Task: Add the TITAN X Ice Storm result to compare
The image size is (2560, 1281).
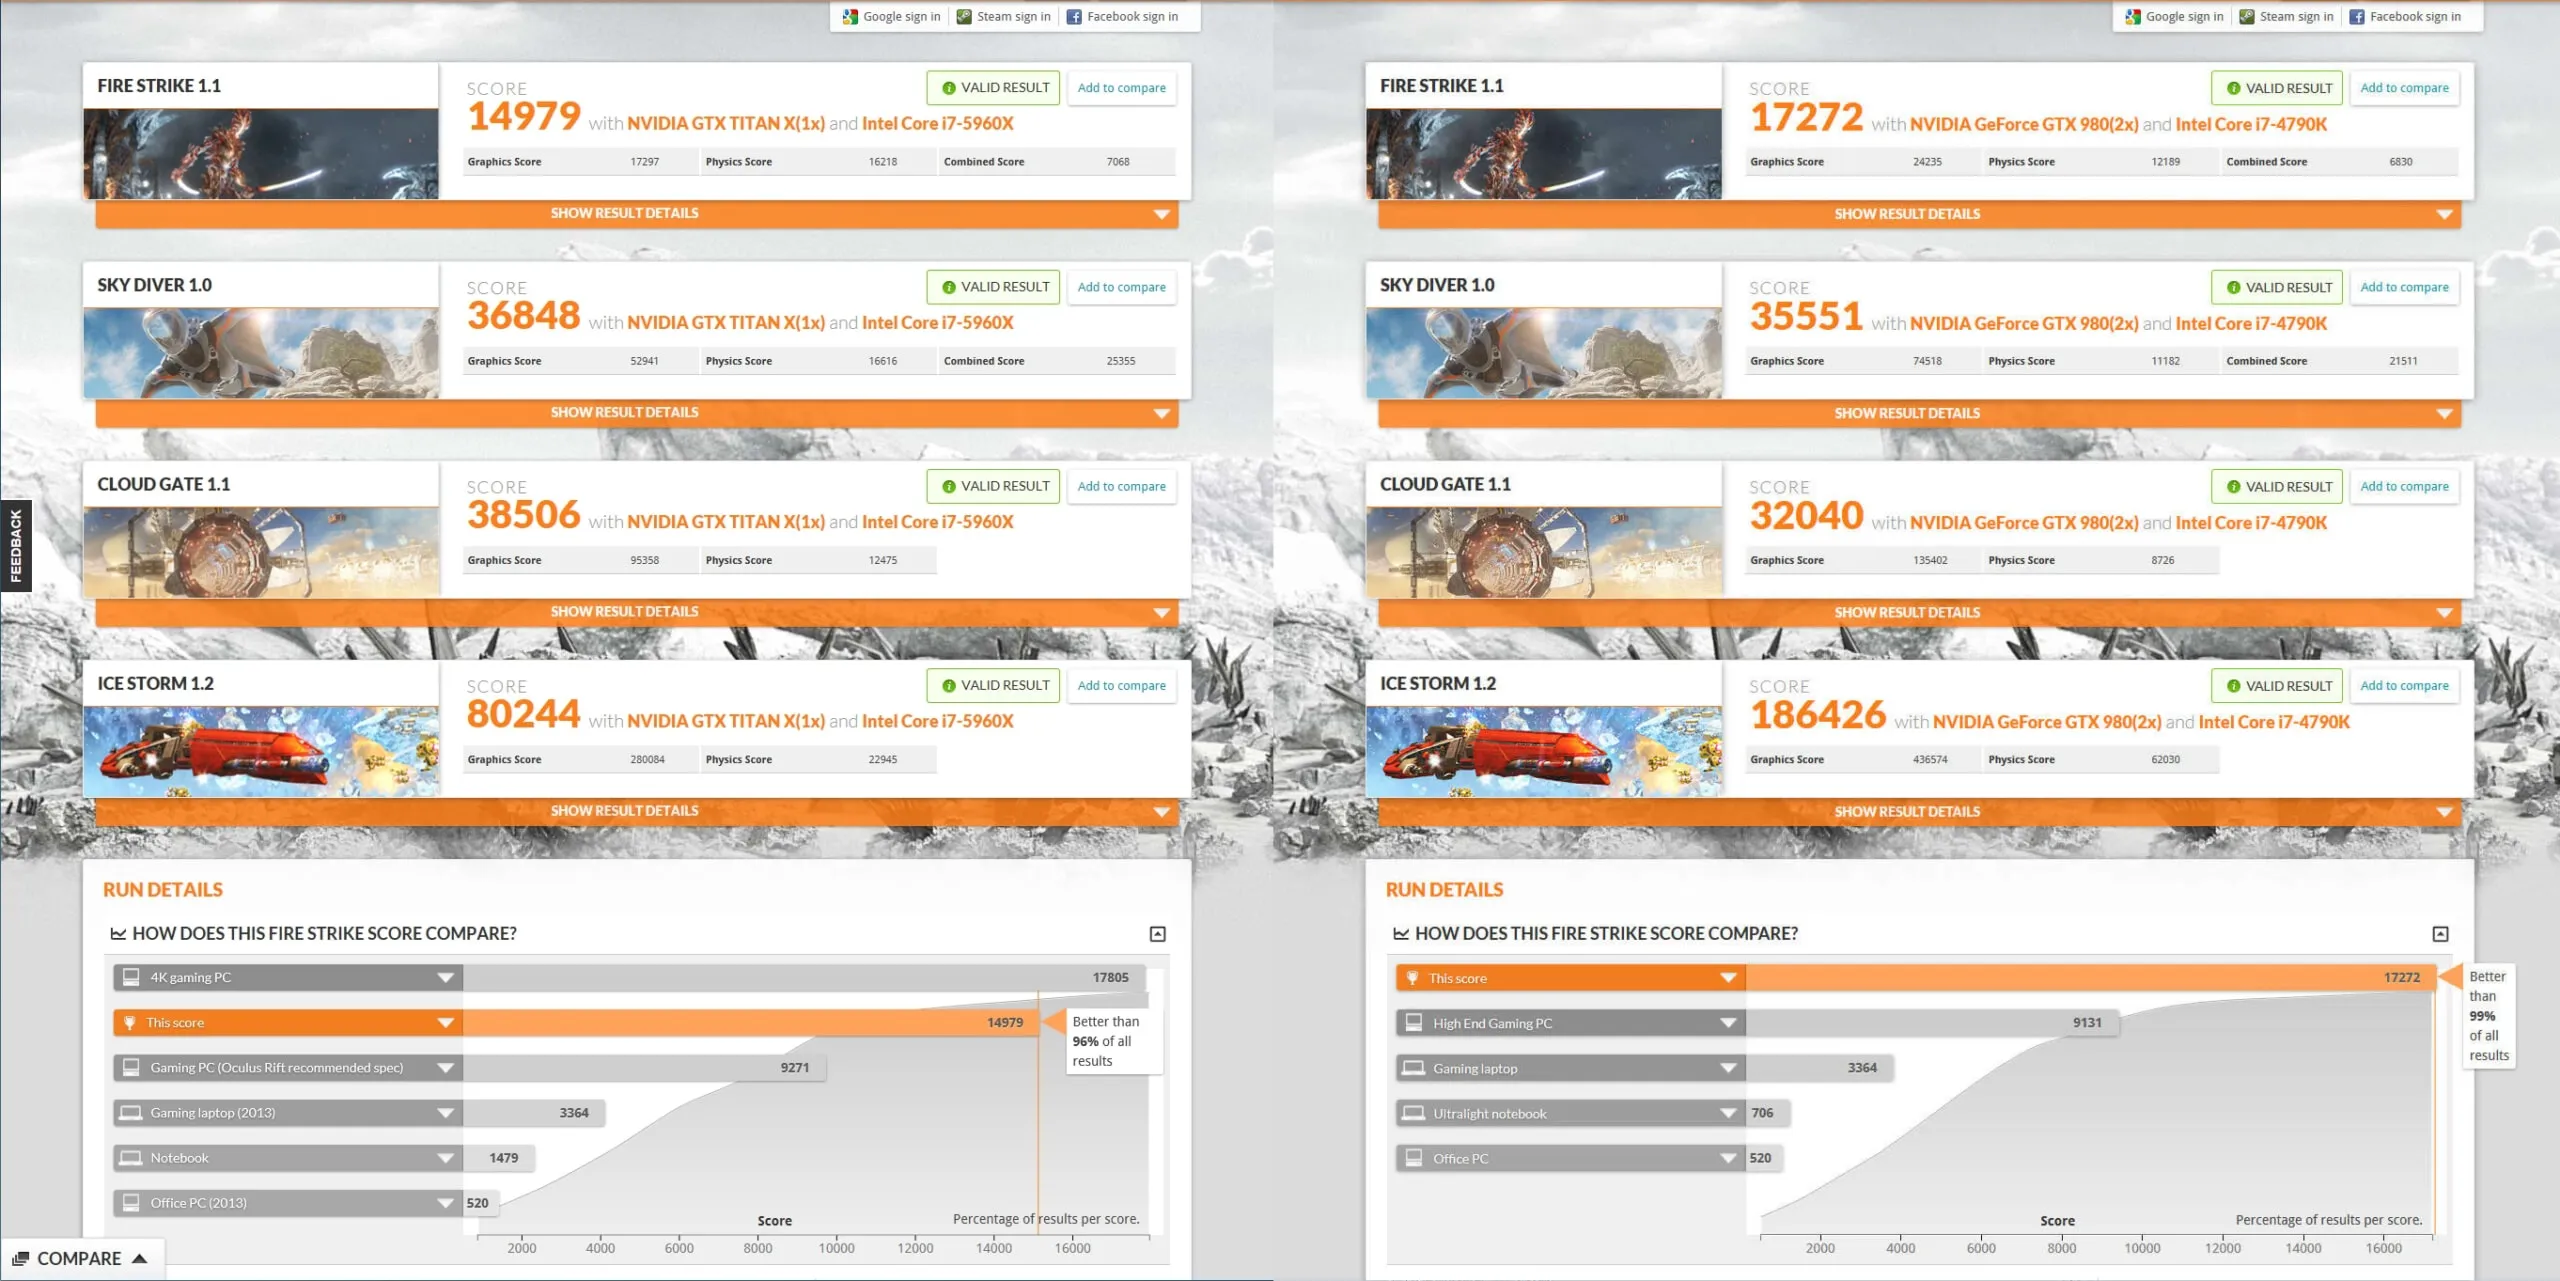Action: 1122,686
